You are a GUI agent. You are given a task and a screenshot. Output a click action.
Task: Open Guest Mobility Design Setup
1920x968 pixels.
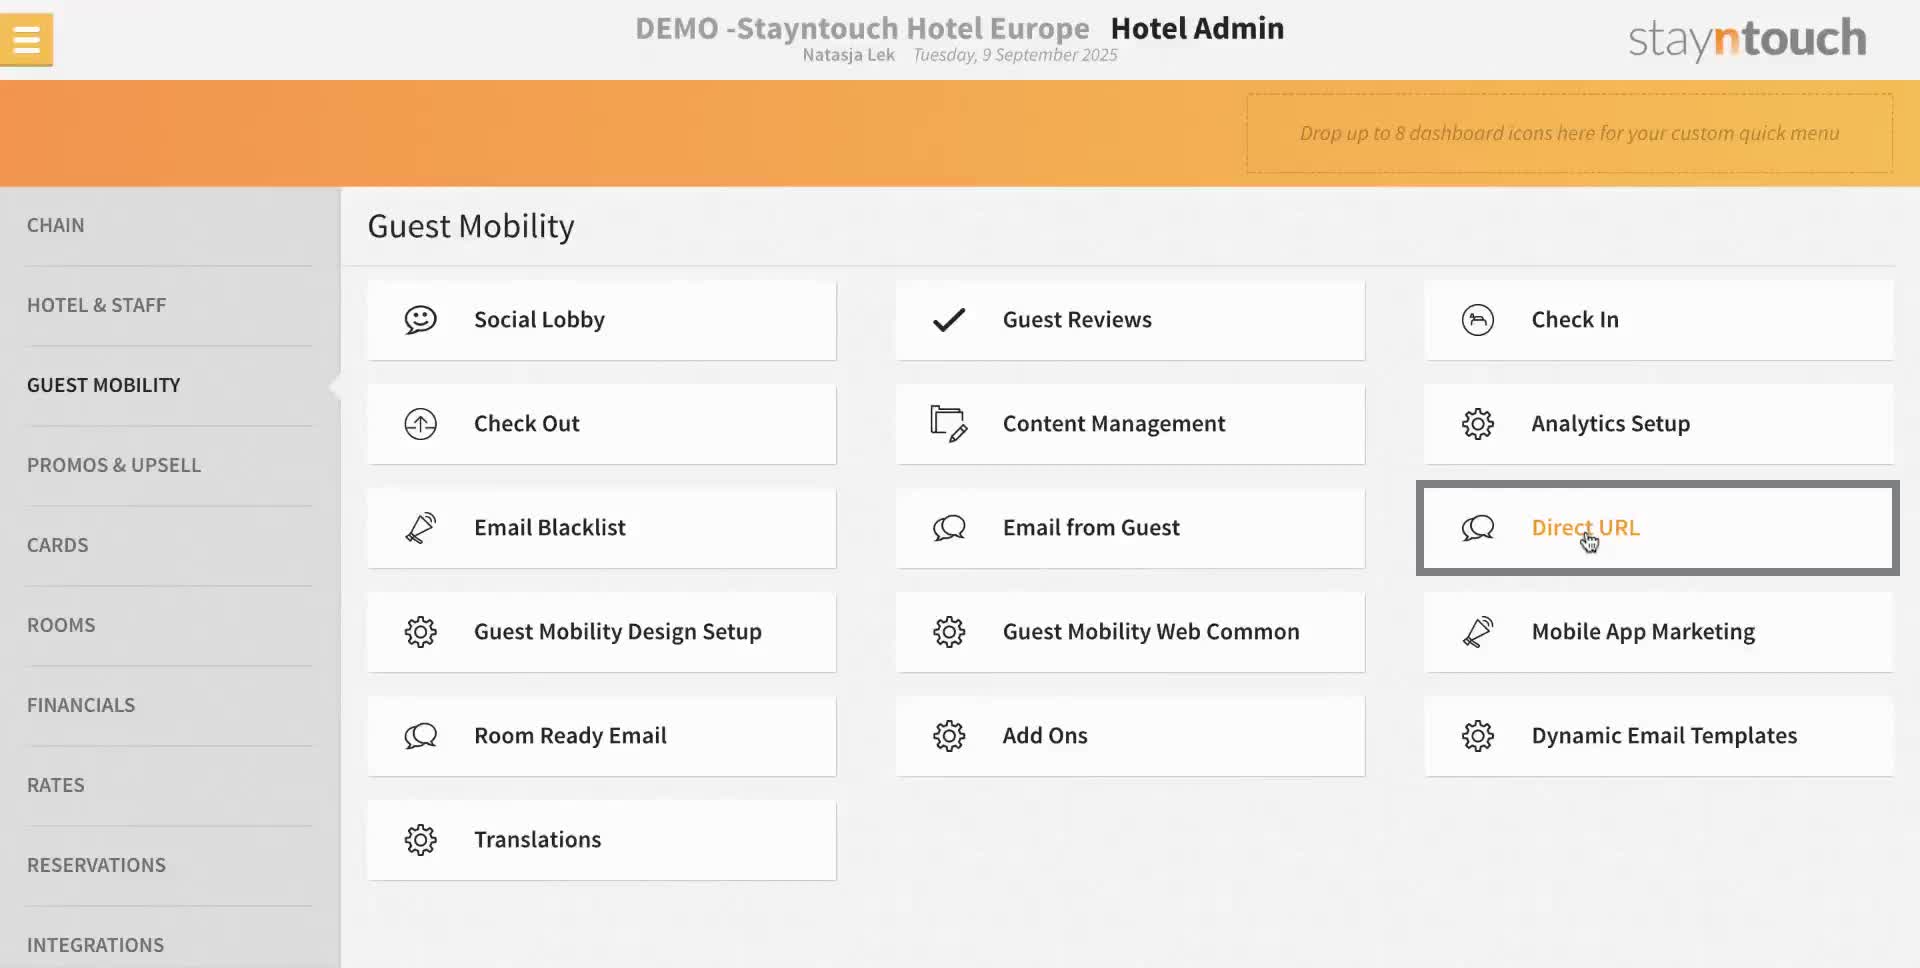pos(601,632)
